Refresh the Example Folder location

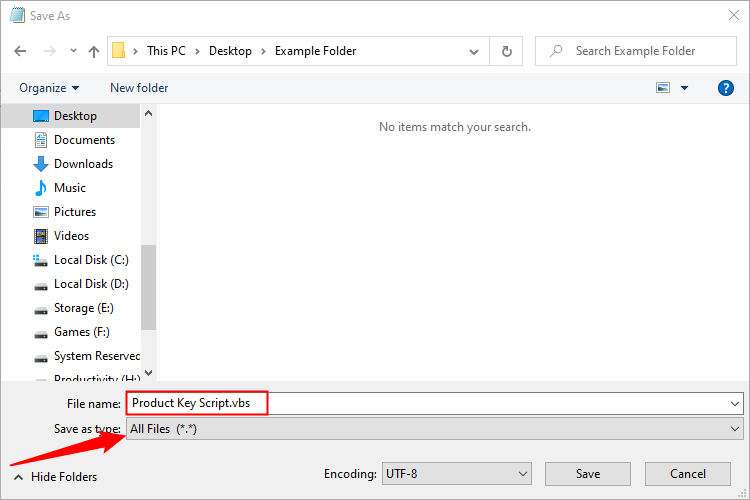[507, 51]
